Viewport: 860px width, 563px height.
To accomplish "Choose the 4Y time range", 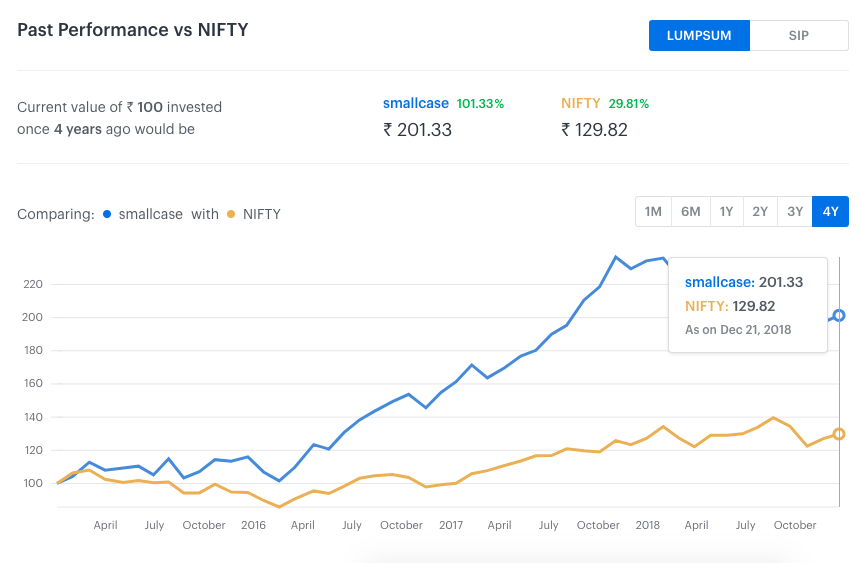I will coord(830,212).
